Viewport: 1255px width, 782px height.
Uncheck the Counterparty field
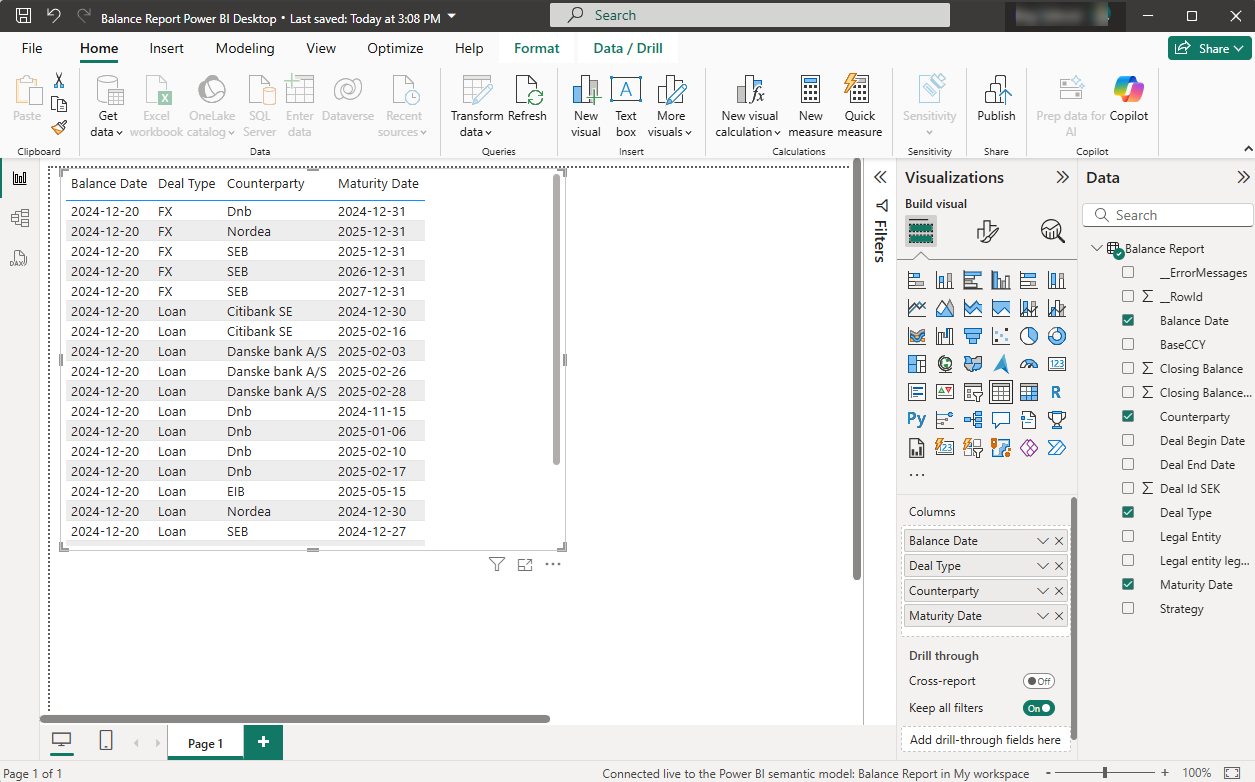point(1128,417)
